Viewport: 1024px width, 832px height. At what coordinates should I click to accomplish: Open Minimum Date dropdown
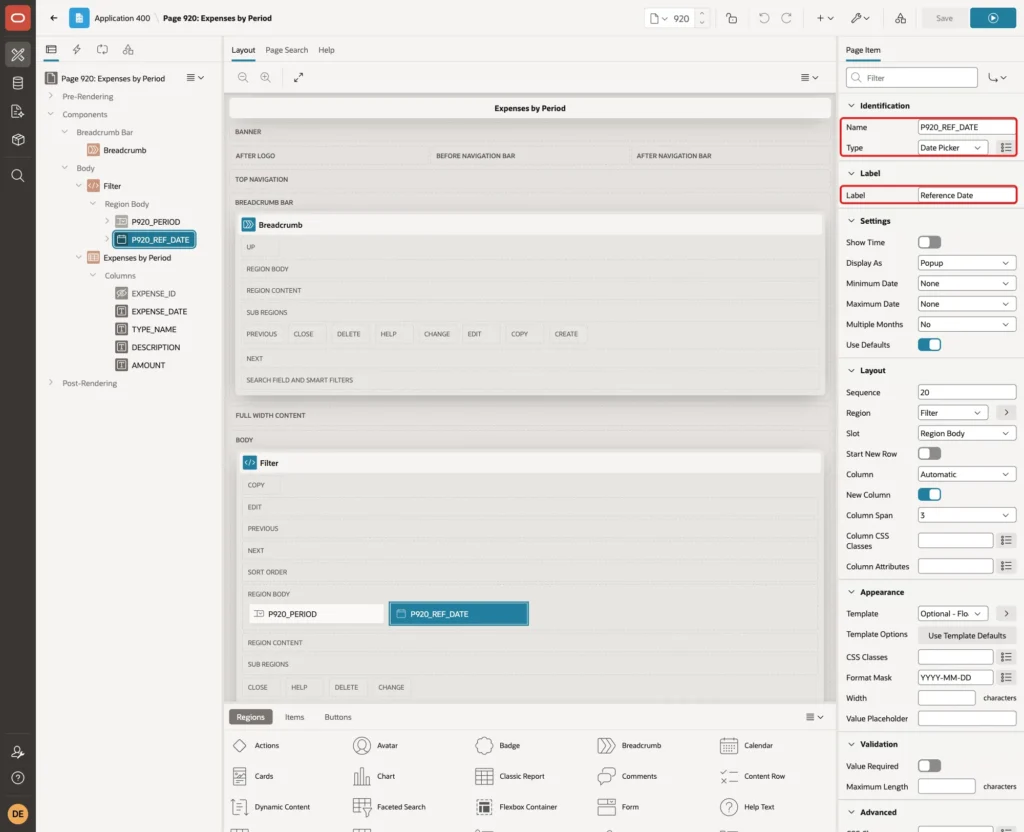tap(966, 283)
